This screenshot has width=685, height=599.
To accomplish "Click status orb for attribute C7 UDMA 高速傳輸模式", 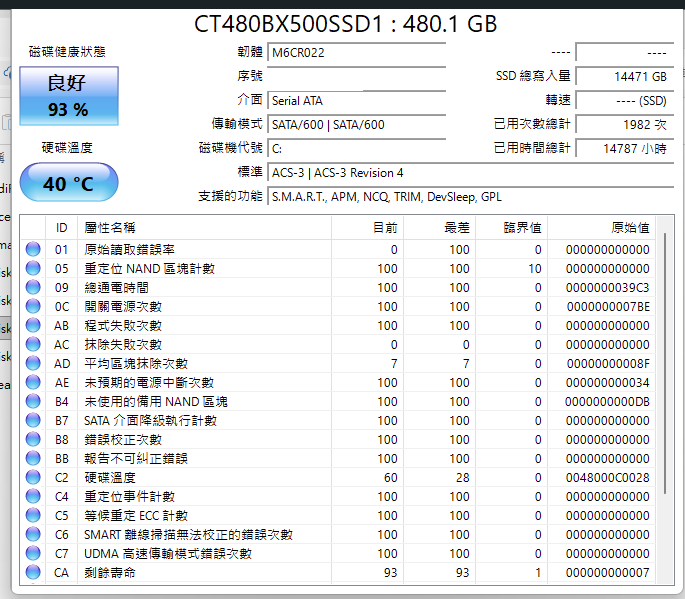I will 33,554.
